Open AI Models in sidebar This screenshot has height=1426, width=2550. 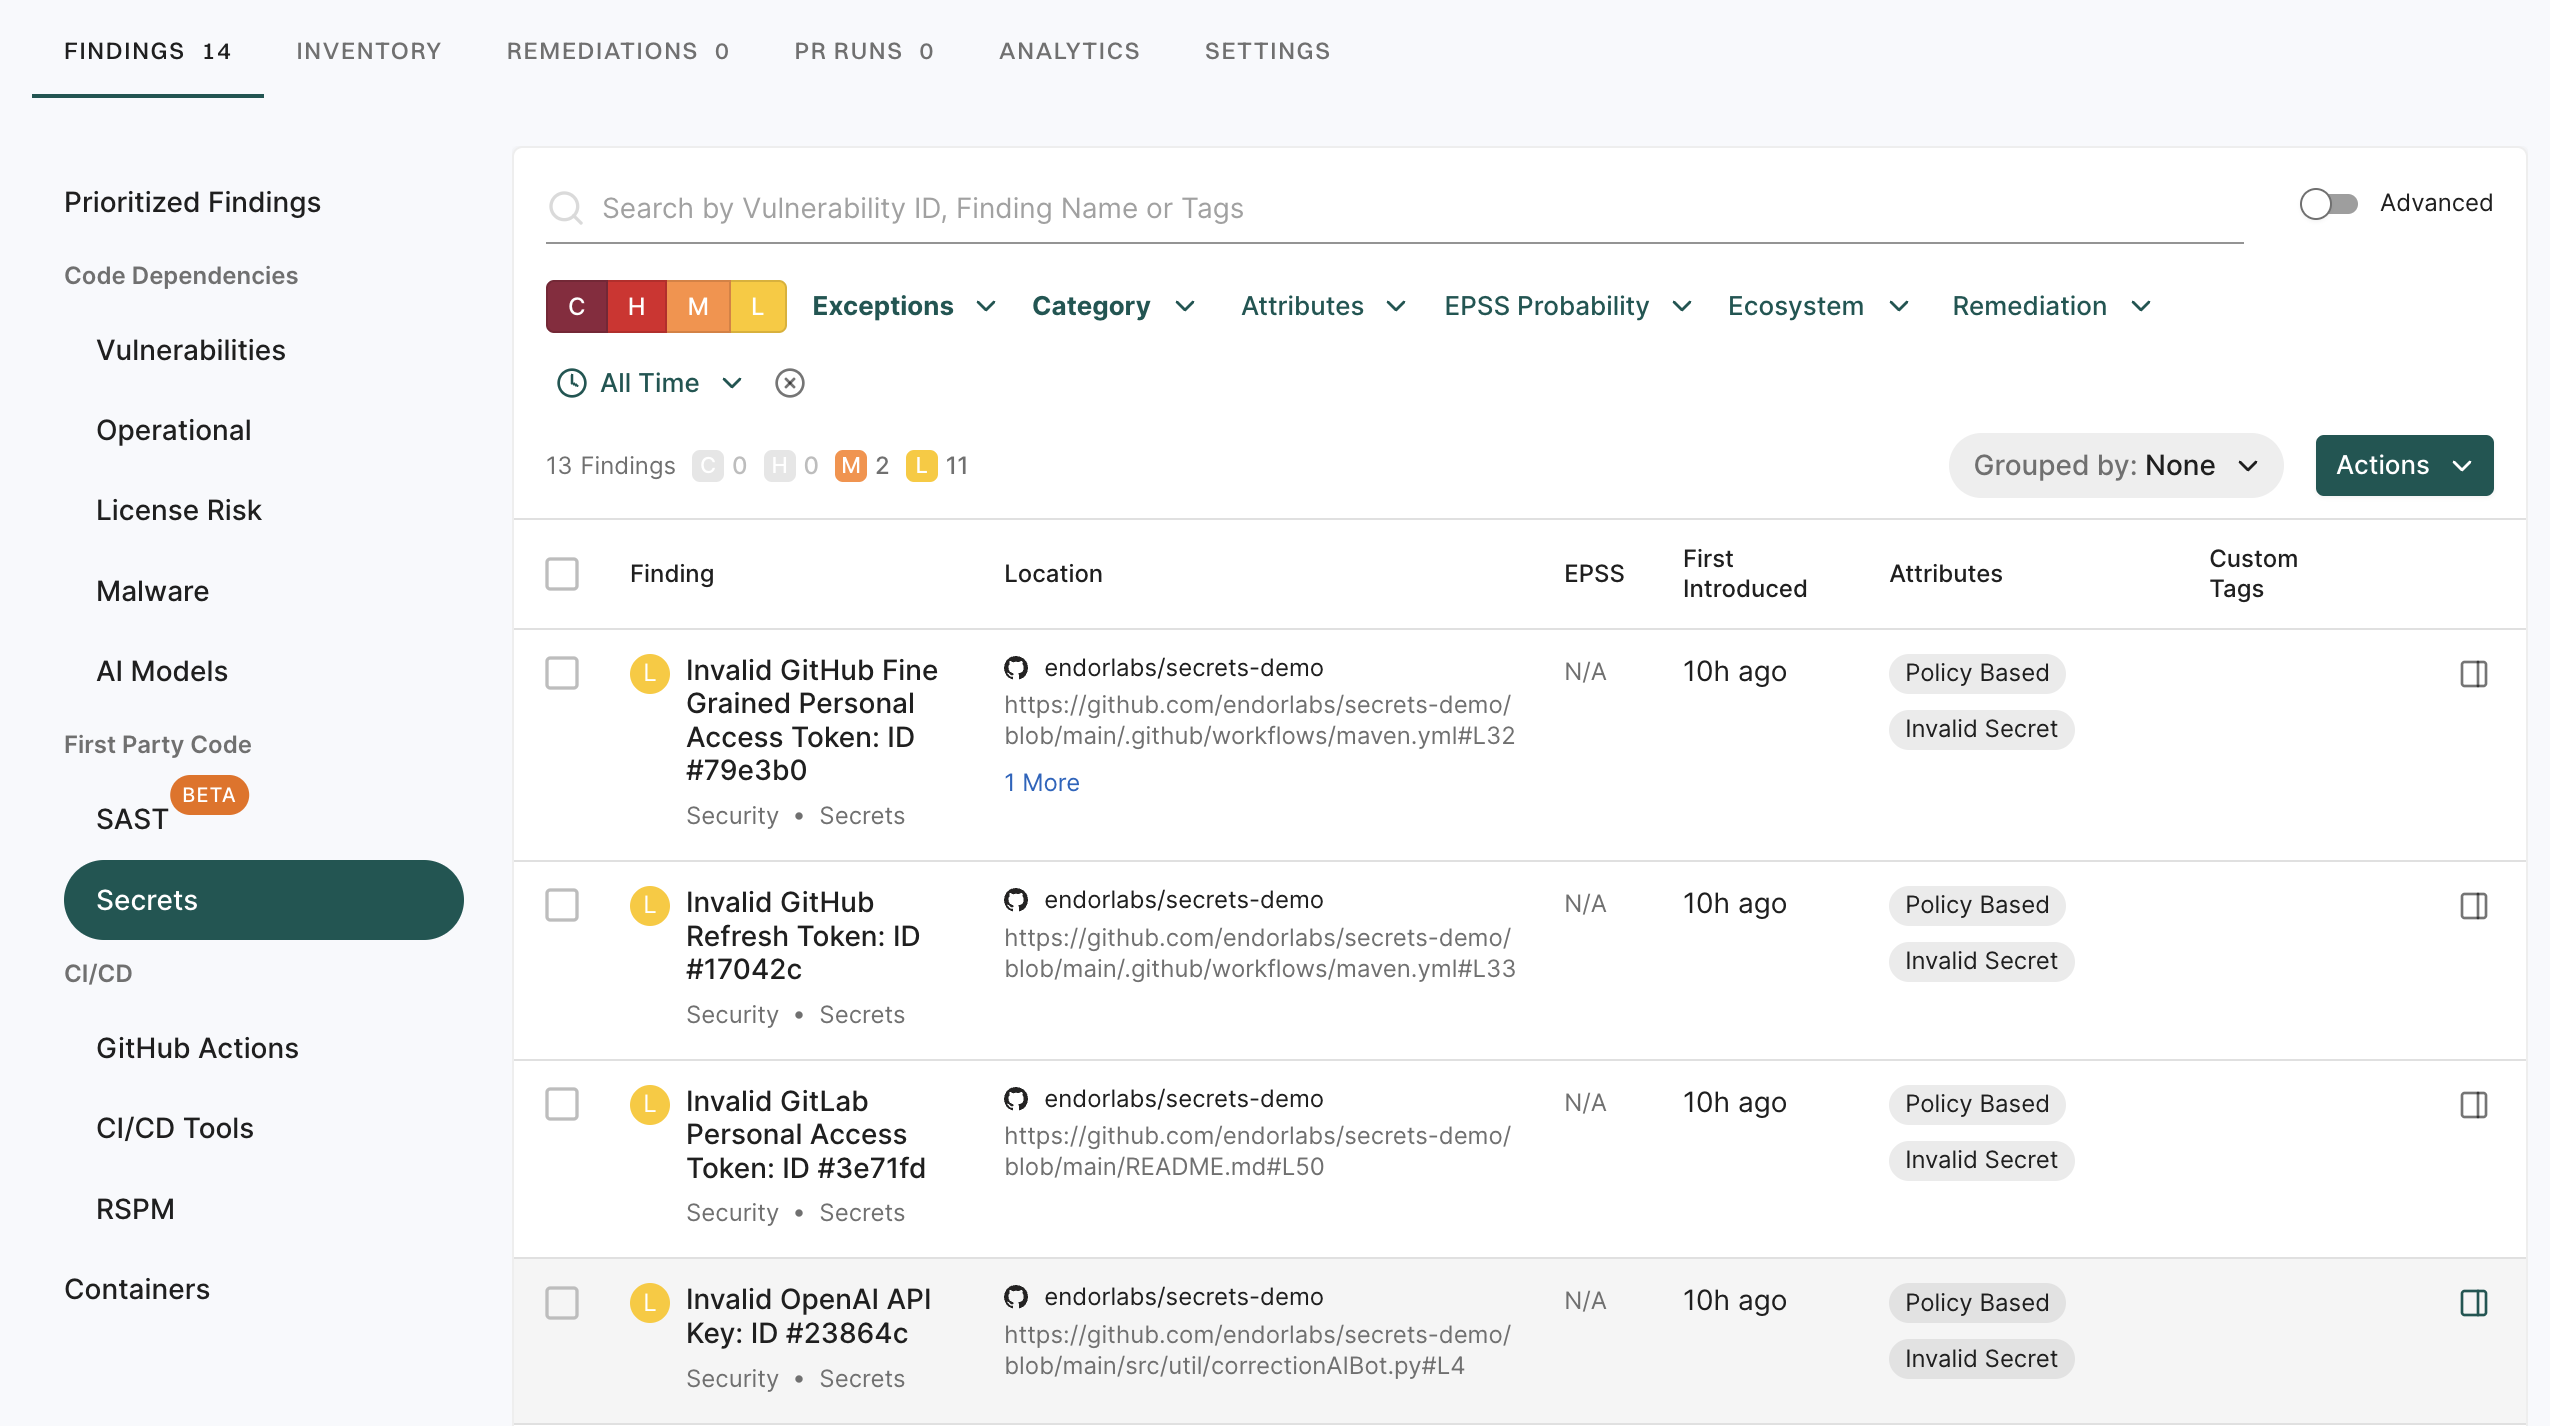162,671
